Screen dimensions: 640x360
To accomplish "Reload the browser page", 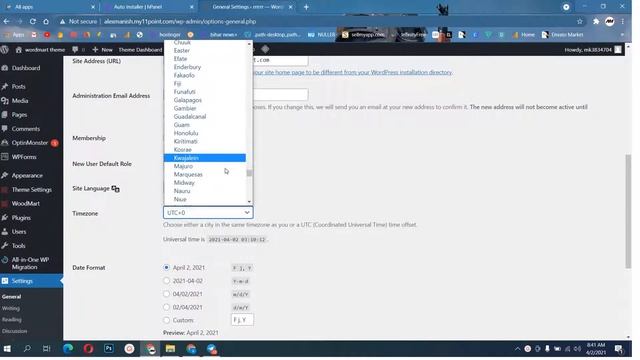I will [x=33, y=21].
